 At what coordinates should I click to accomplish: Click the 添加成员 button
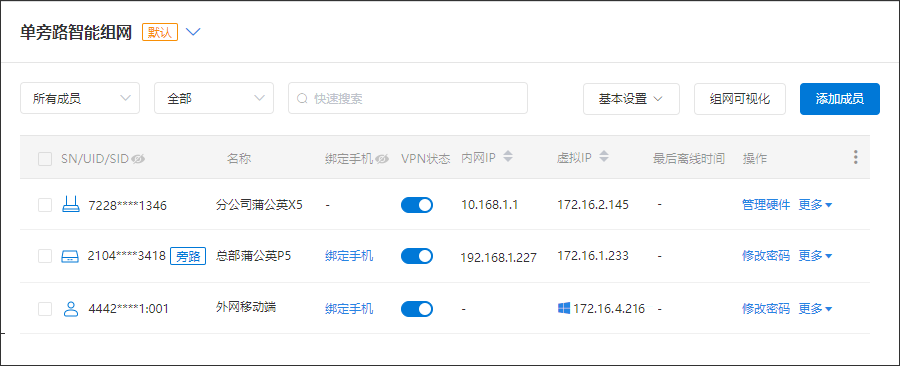pos(840,99)
